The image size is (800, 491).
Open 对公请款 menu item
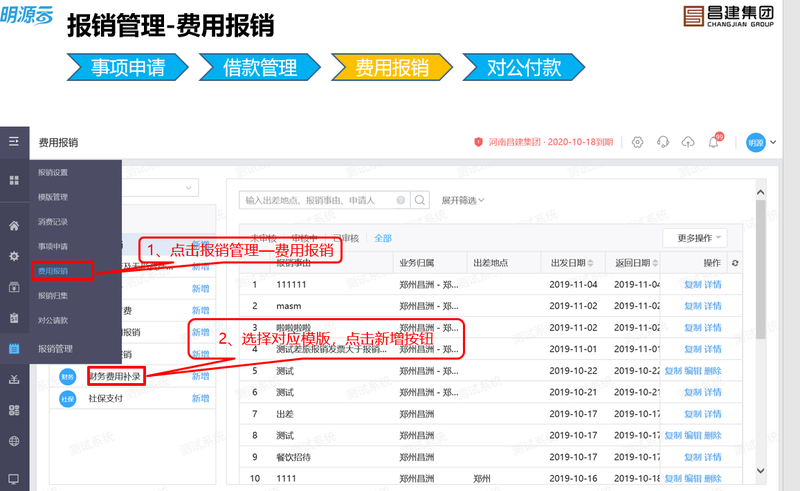tap(53, 321)
